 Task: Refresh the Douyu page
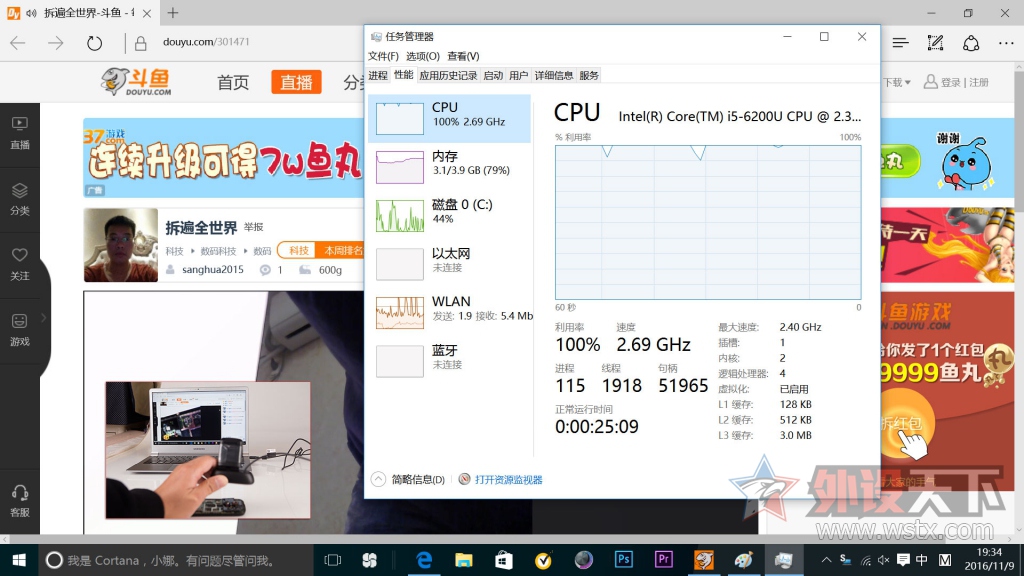[95, 43]
